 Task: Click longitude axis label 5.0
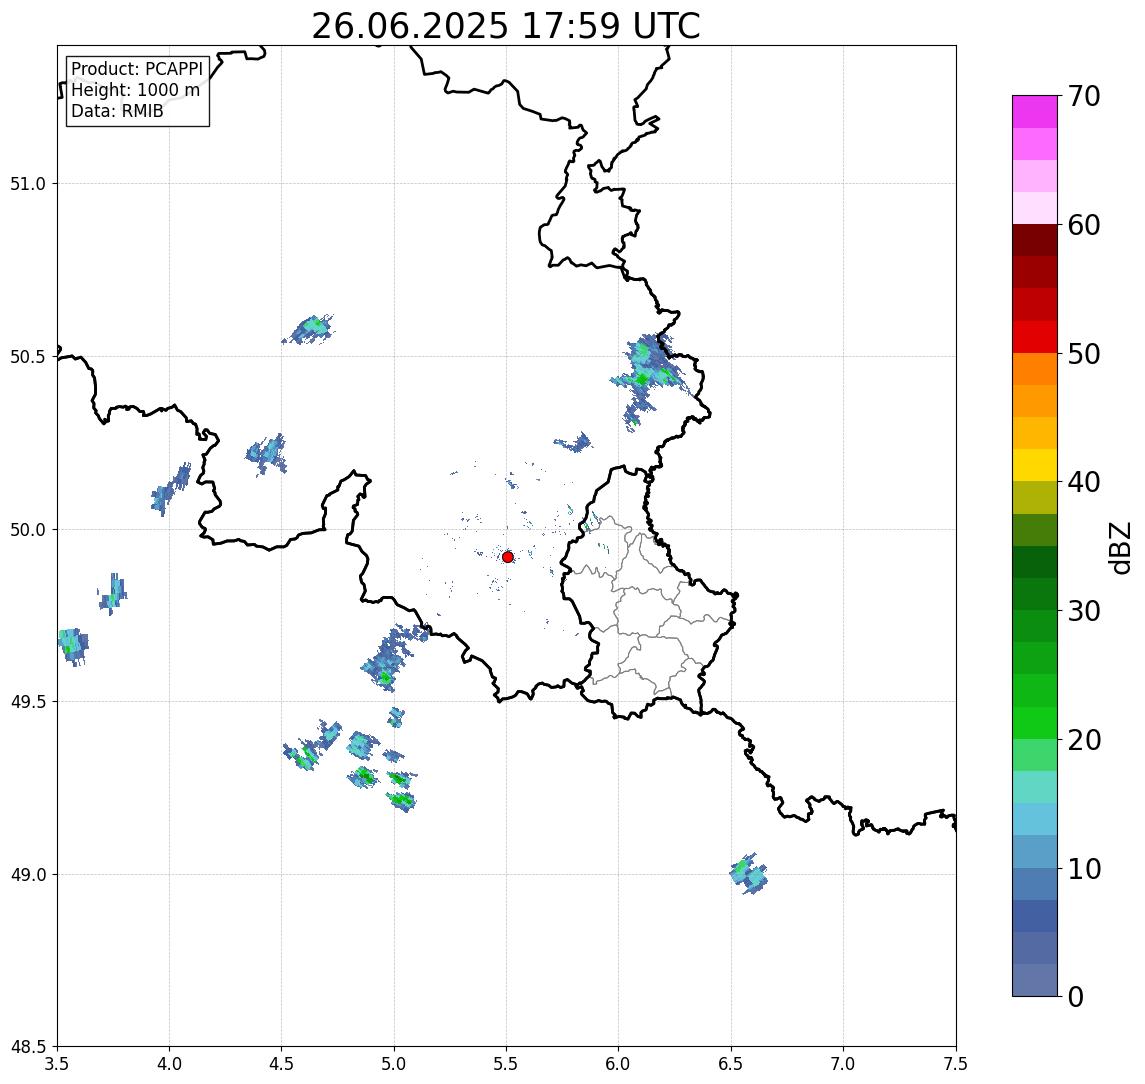[394, 1064]
